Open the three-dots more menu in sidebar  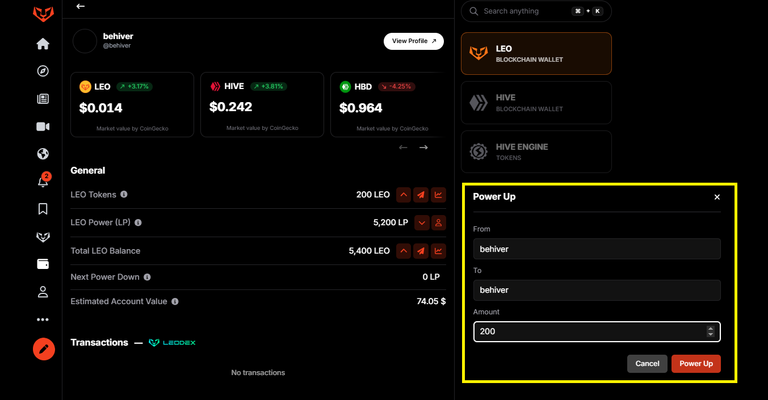pyautogui.click(x=43, y=320)
